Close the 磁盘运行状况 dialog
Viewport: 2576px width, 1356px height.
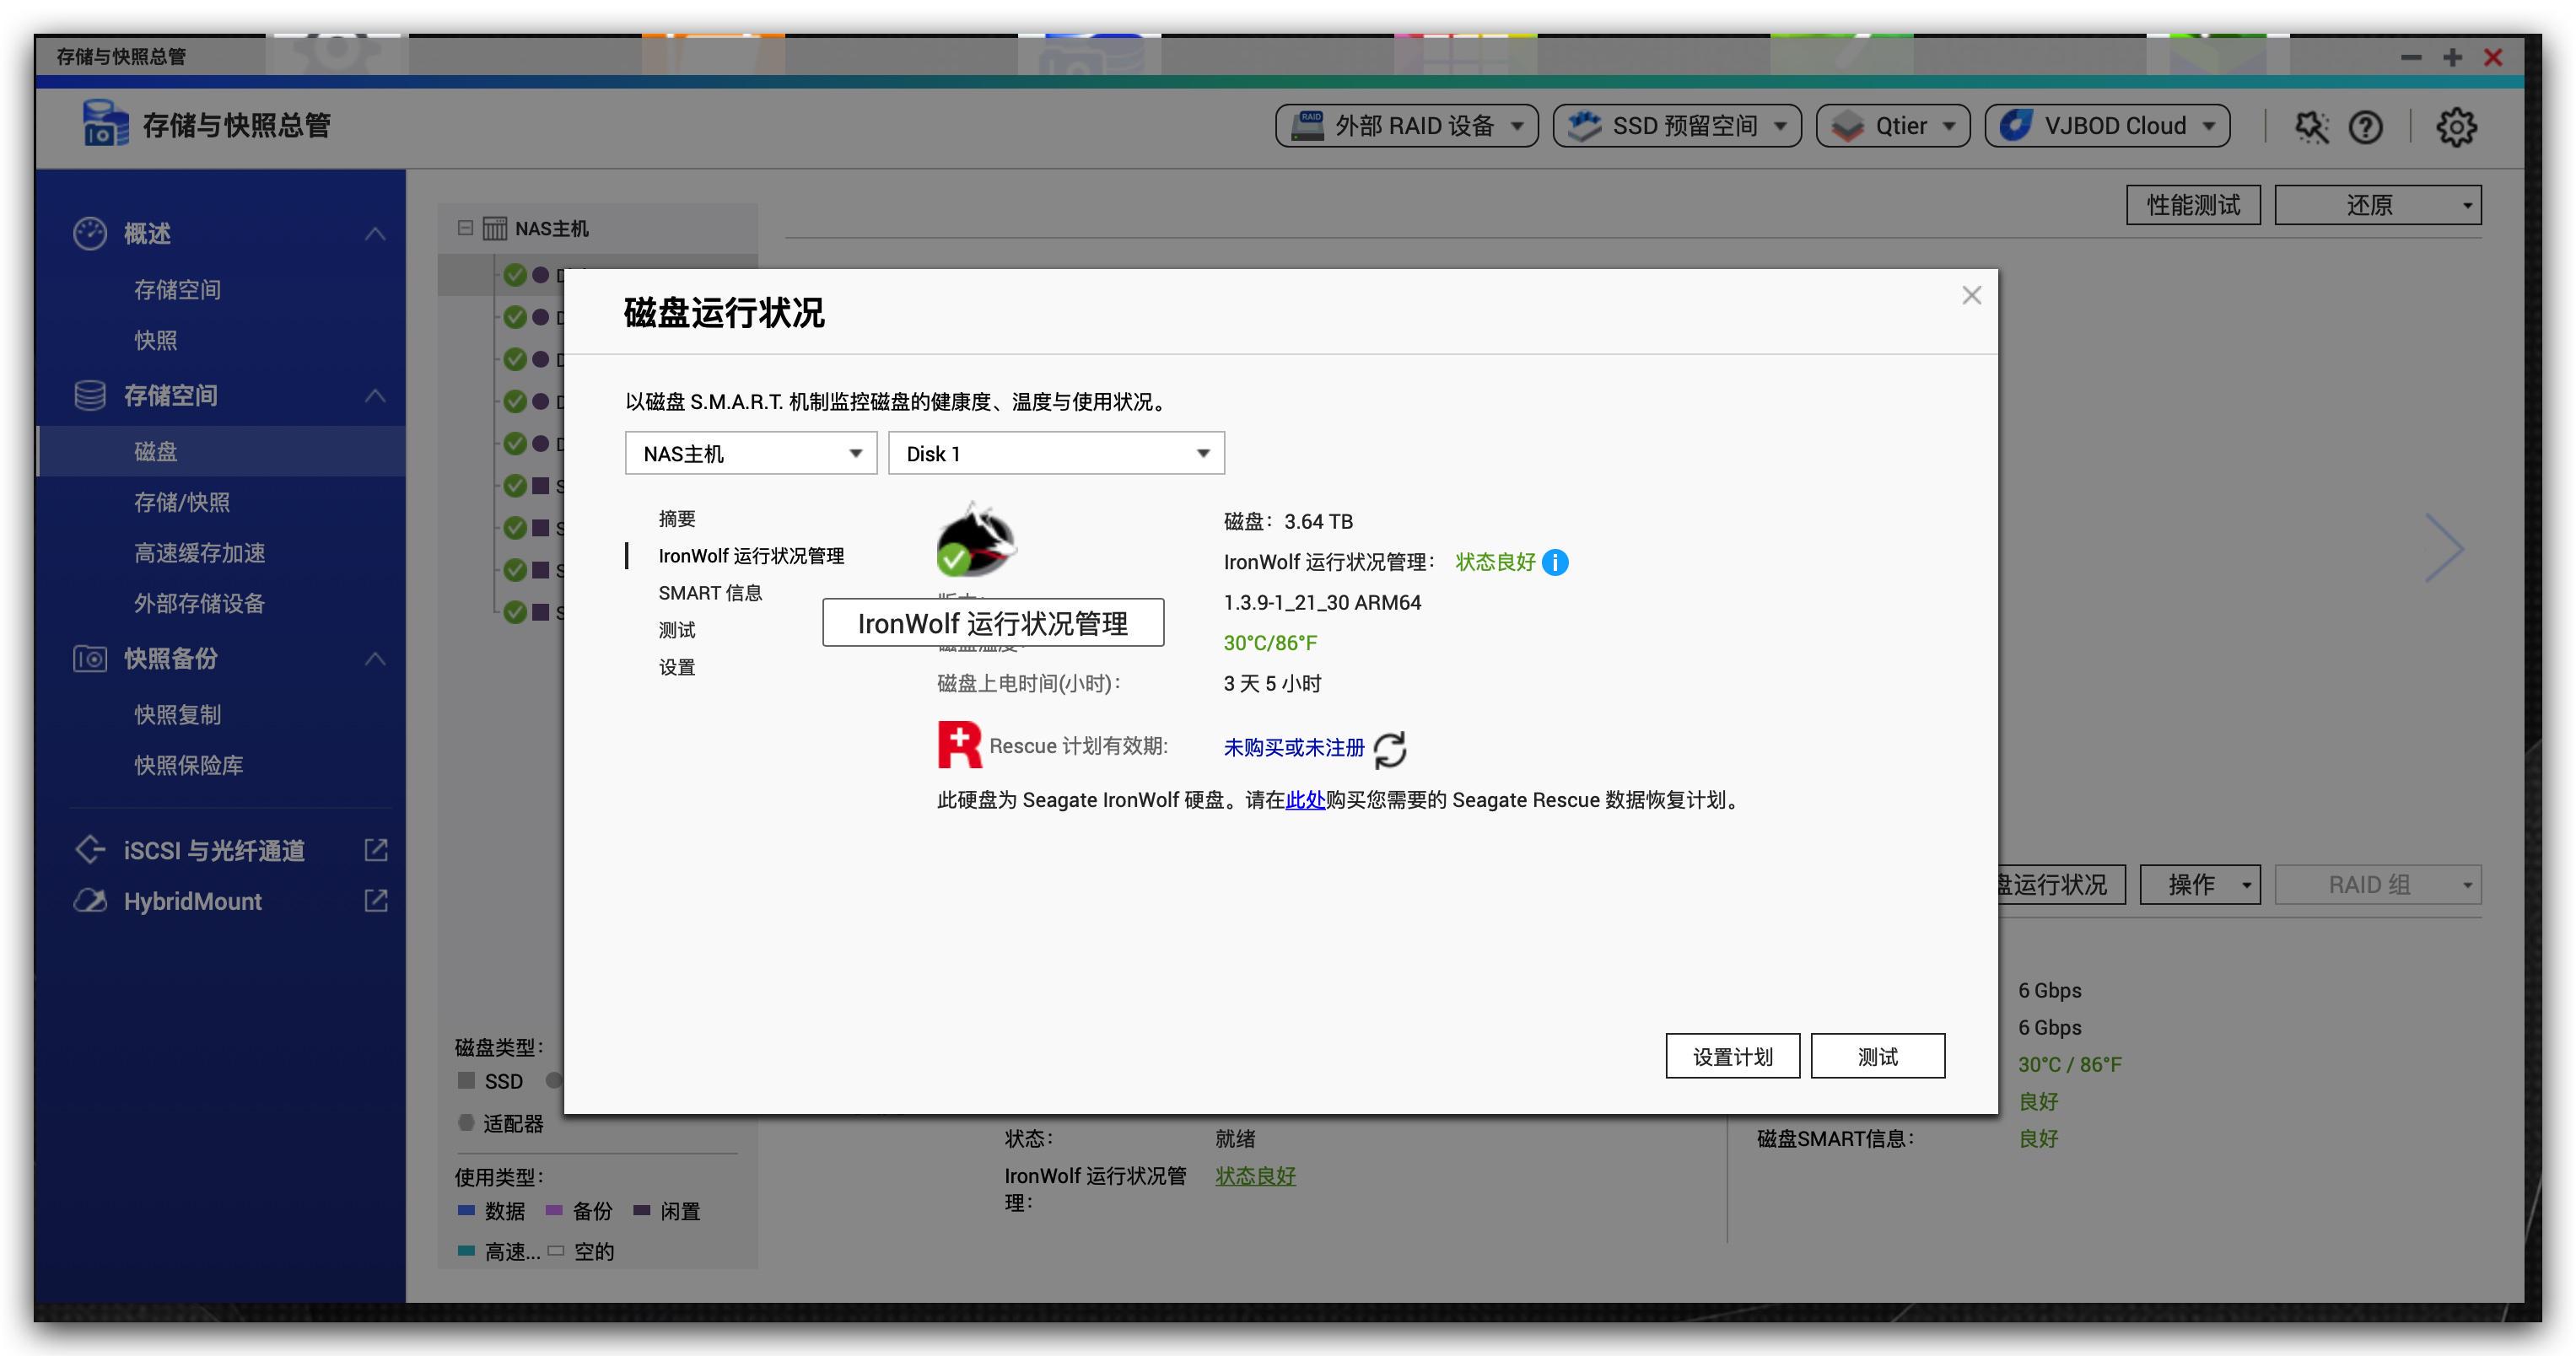pos(1971,295)
